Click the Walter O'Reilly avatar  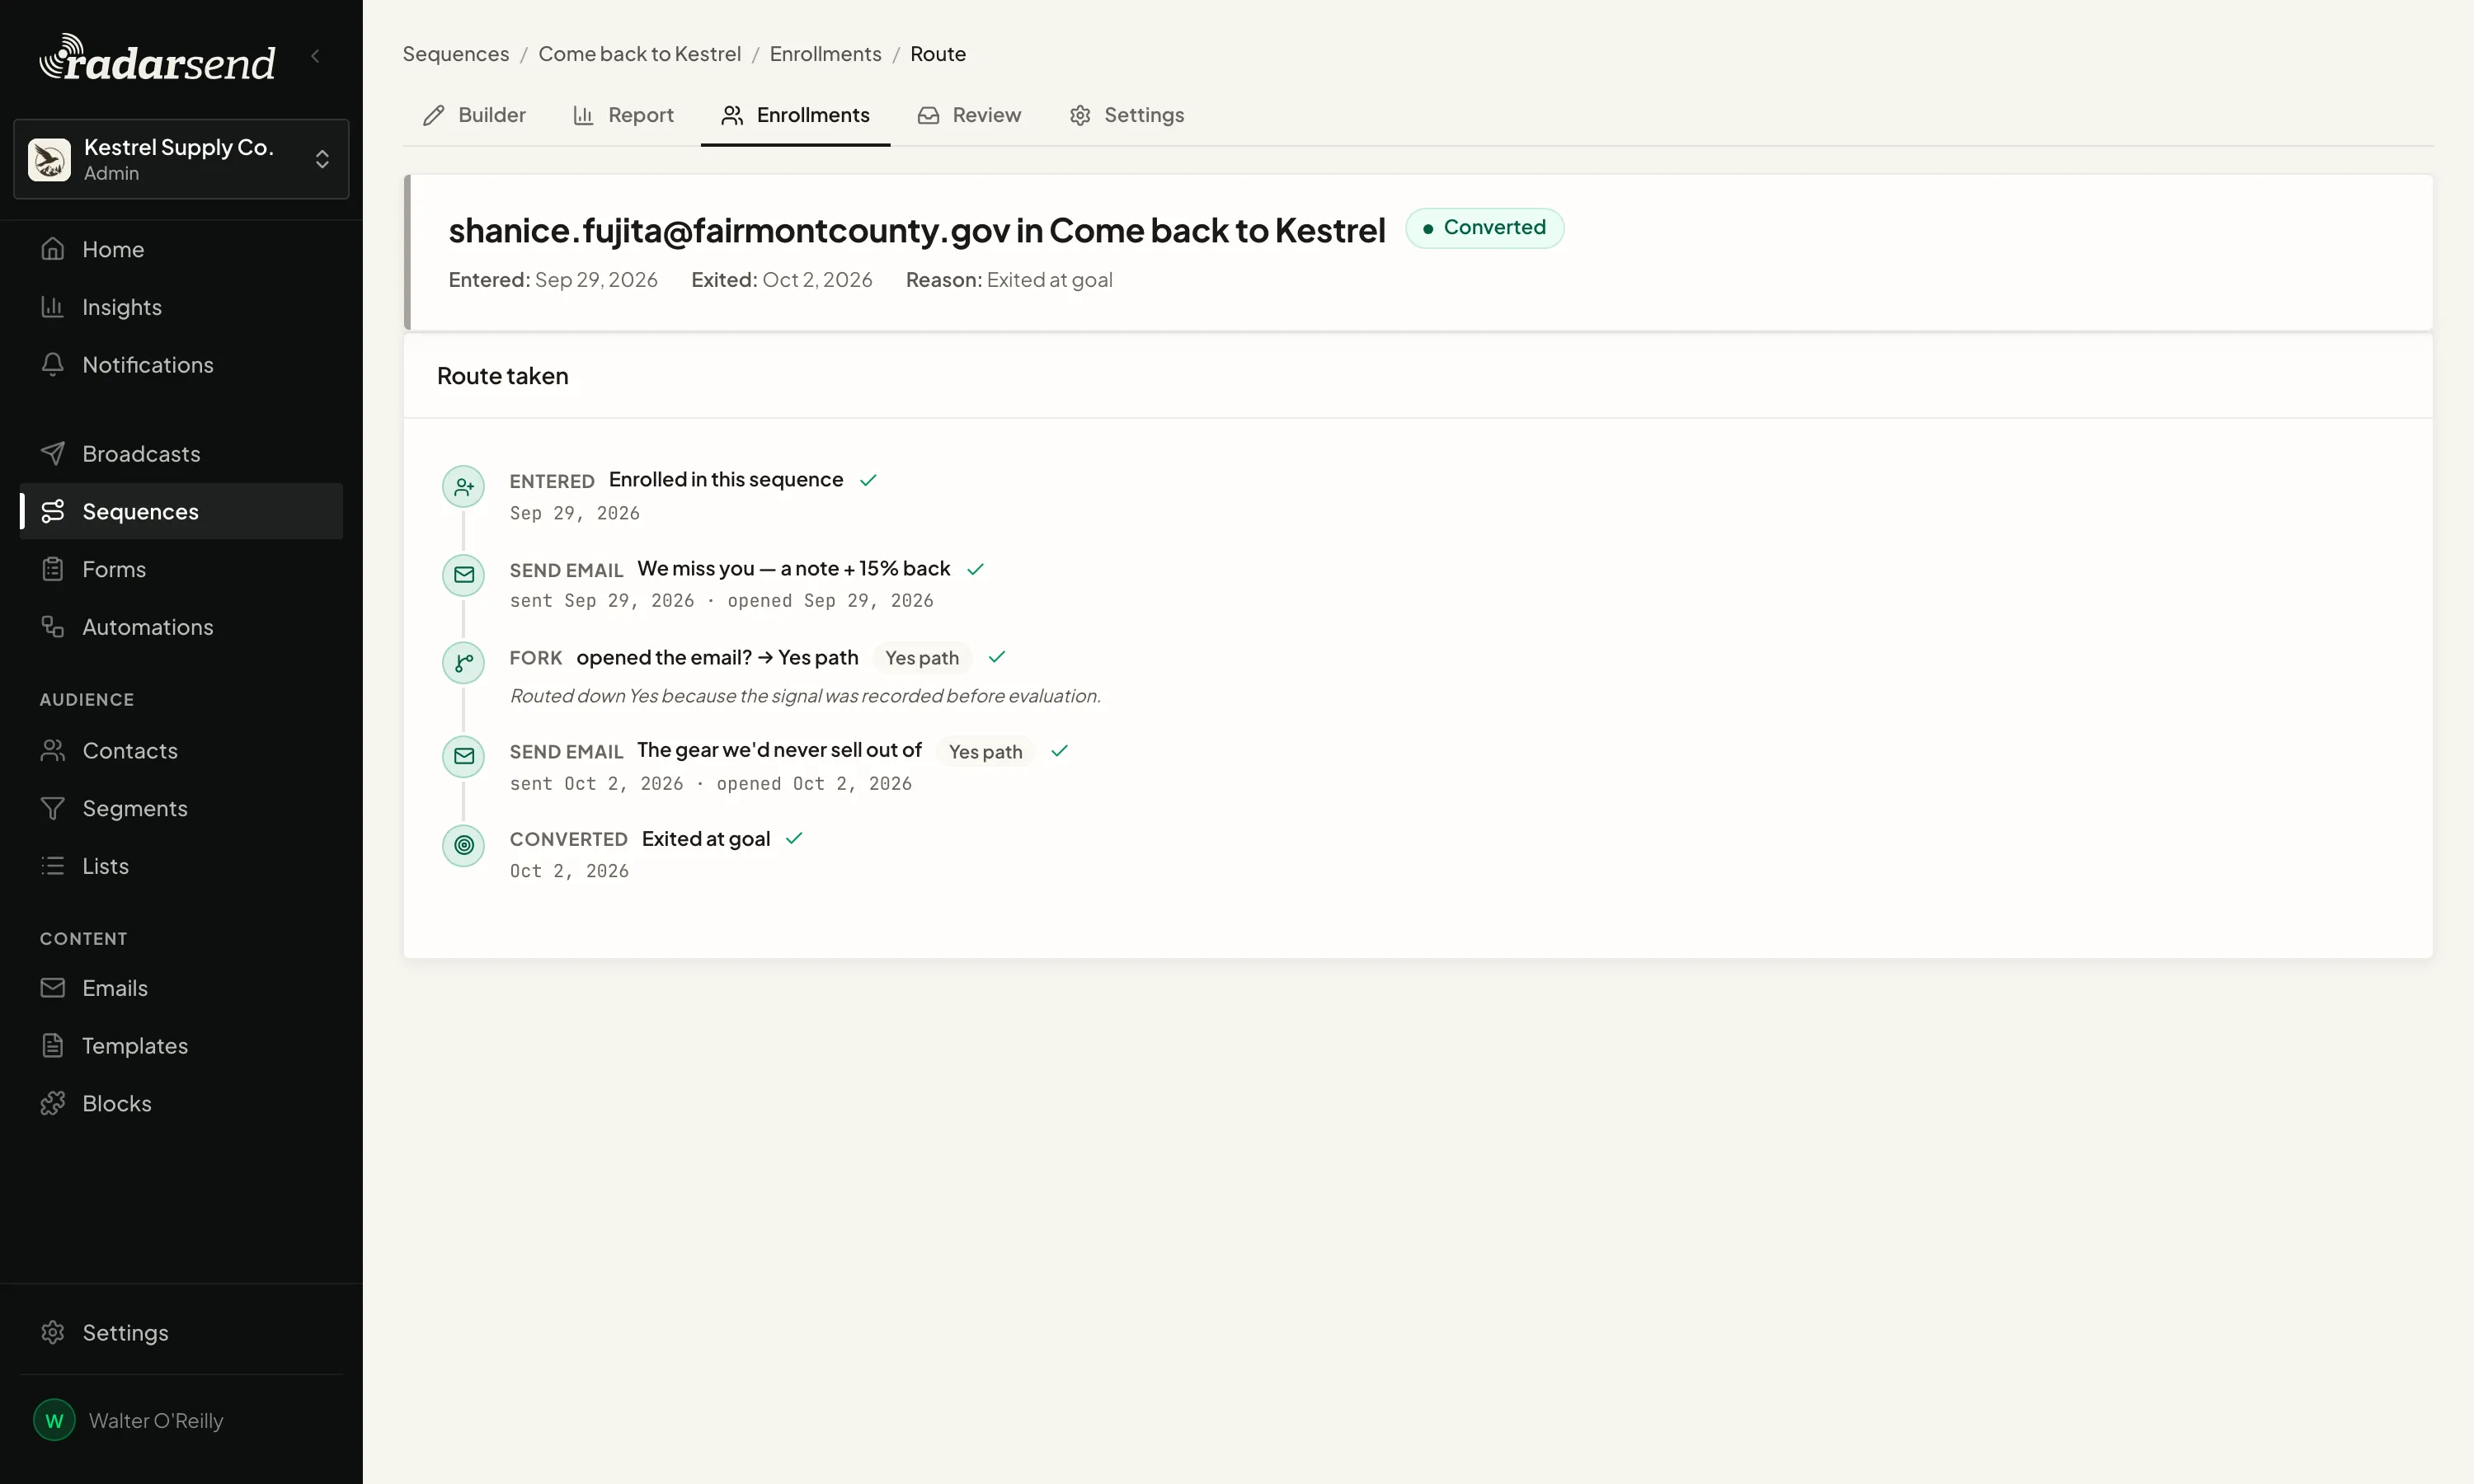(54, 1420)
